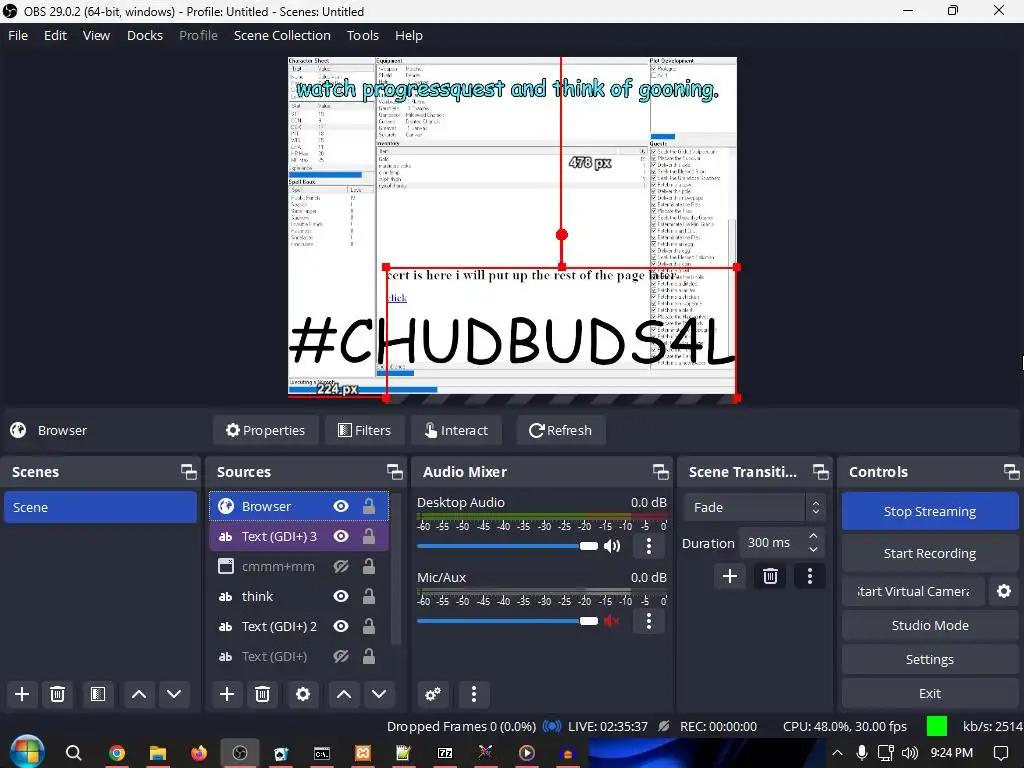Delete selected source with trash icon
This screenshot has width=1024, height=768.
(x=263, y=694)
